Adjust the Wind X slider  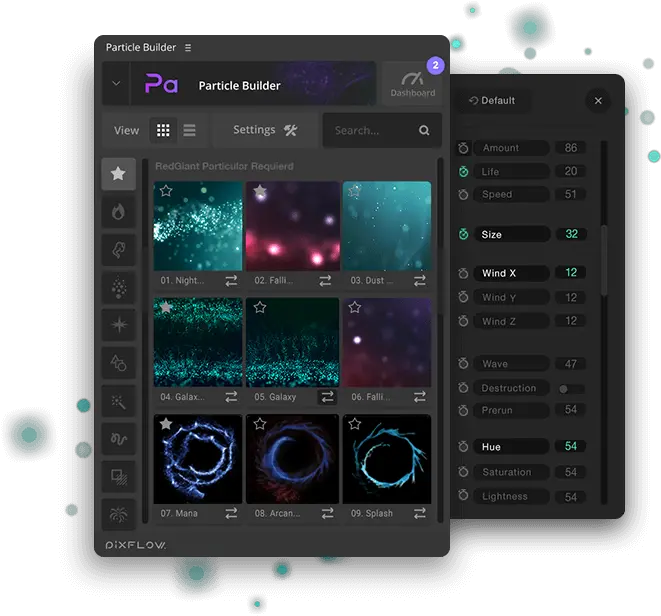coord(512,273)
